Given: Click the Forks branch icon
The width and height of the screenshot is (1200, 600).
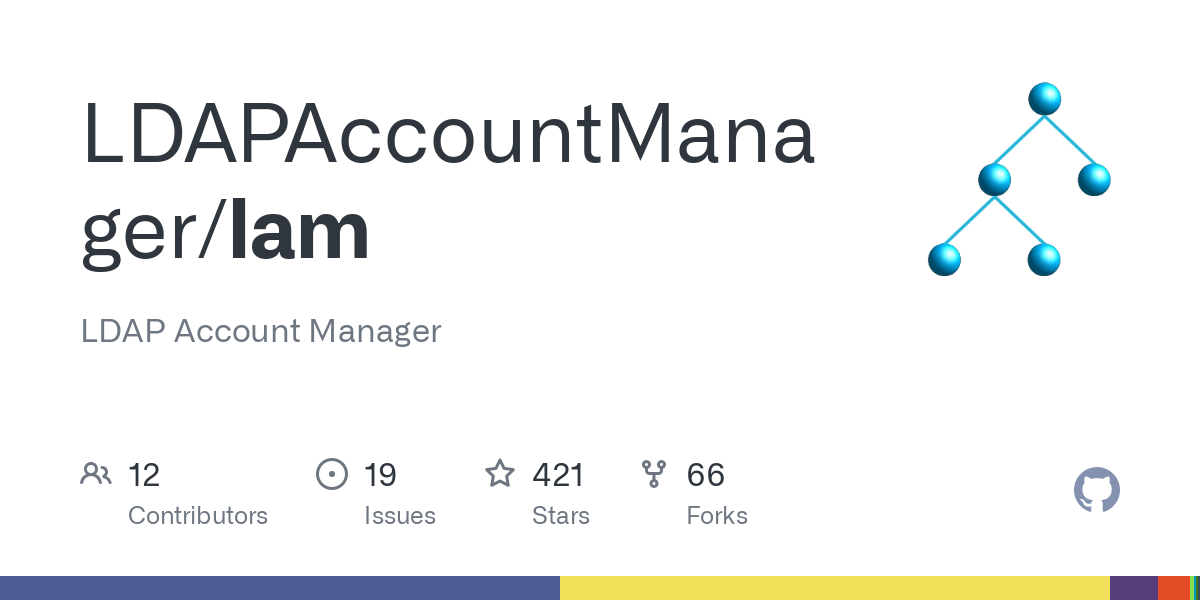Looking at the screenshot, I should [654, 473].
